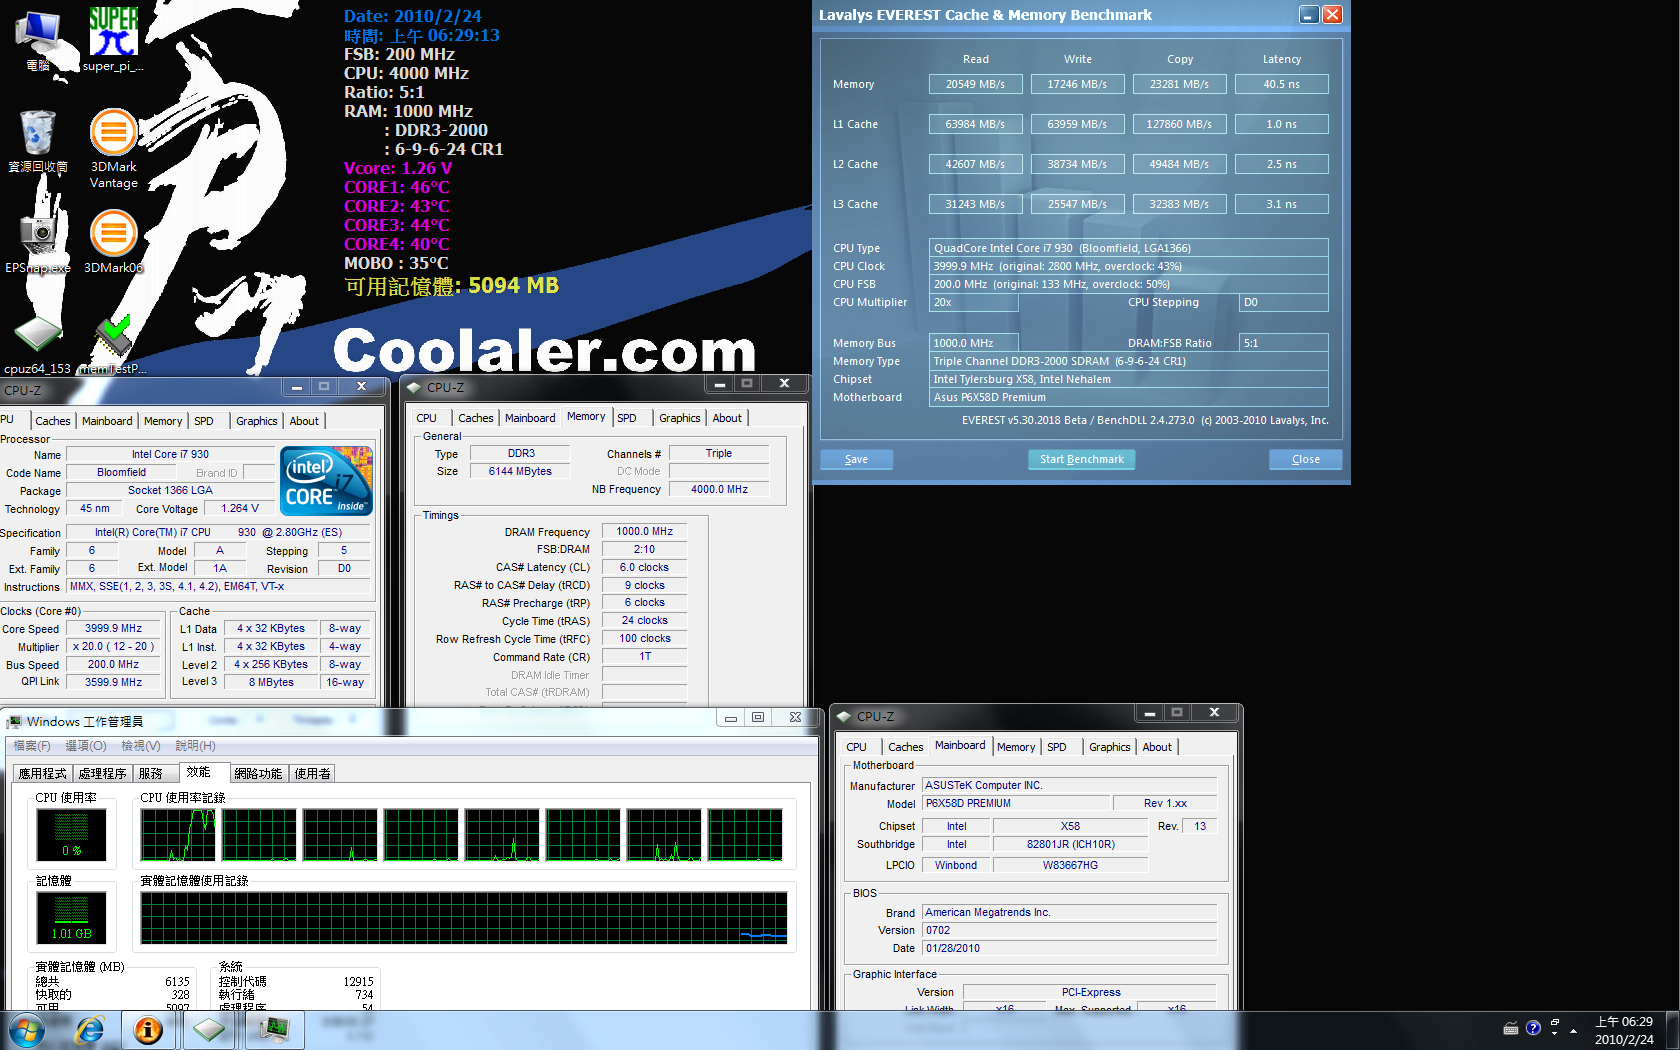Viewport: 1680px width, 1050px height.
Task: Open the 電腦 (Computer) desktop icon
Action: (38, 40)
